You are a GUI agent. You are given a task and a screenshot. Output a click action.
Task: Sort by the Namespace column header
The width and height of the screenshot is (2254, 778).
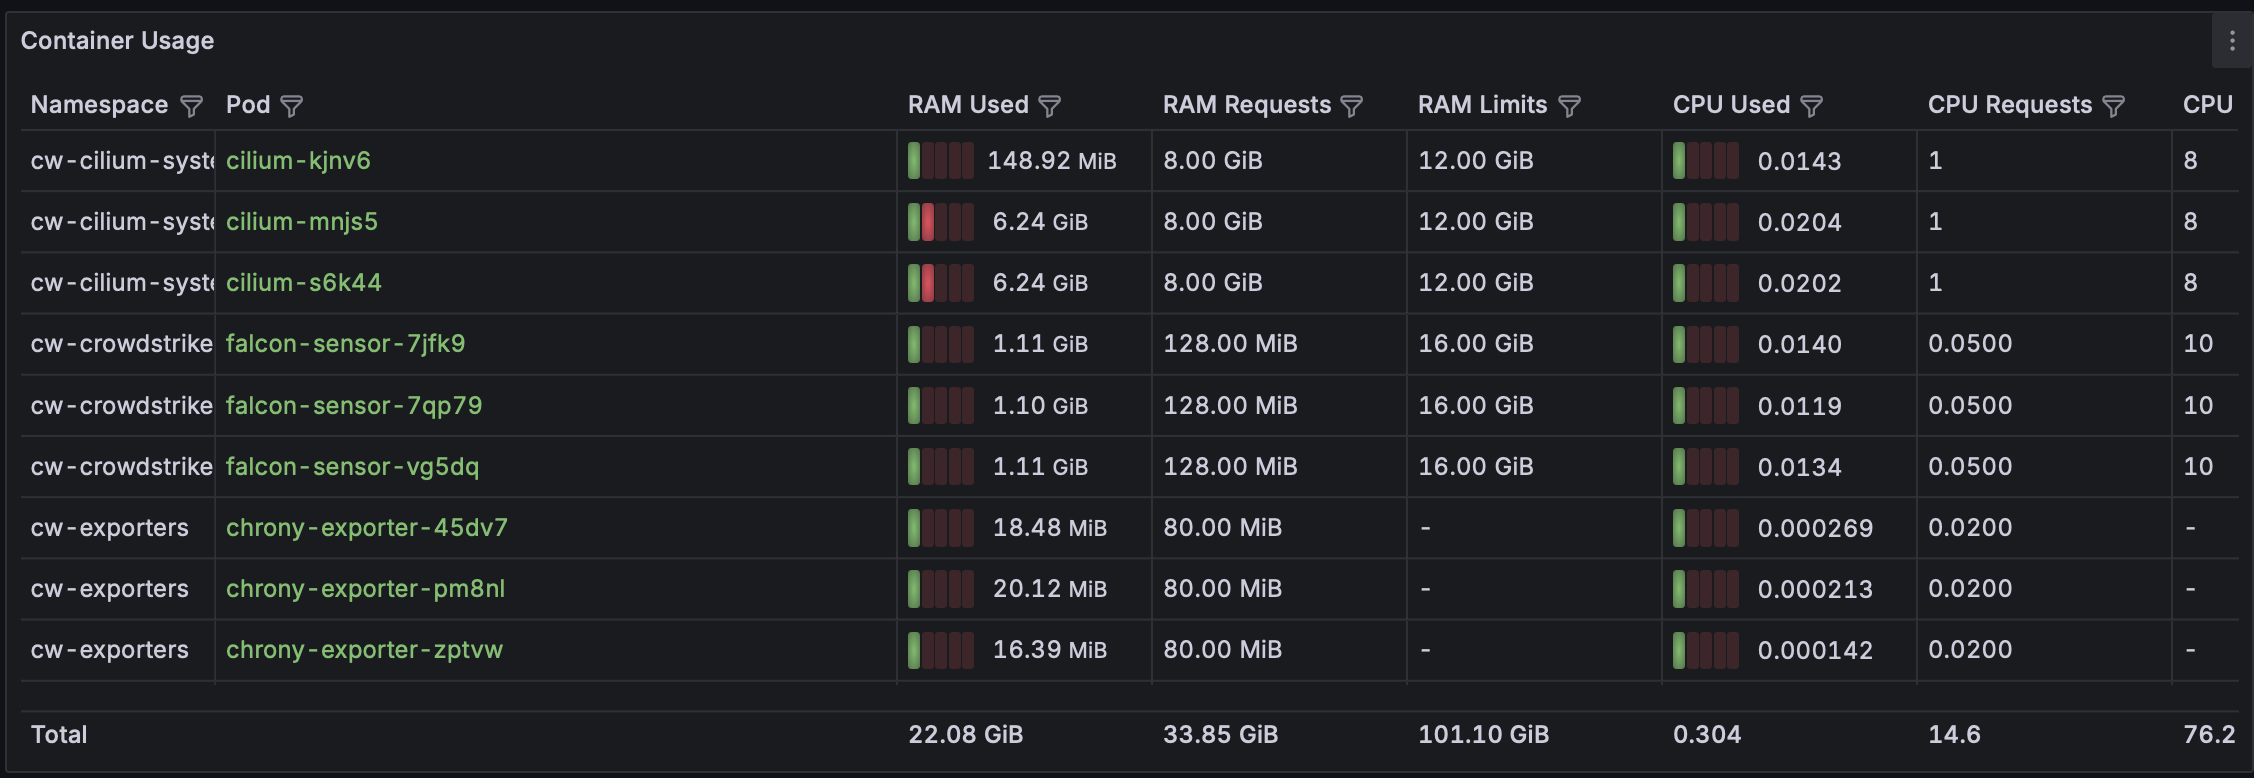99,105
